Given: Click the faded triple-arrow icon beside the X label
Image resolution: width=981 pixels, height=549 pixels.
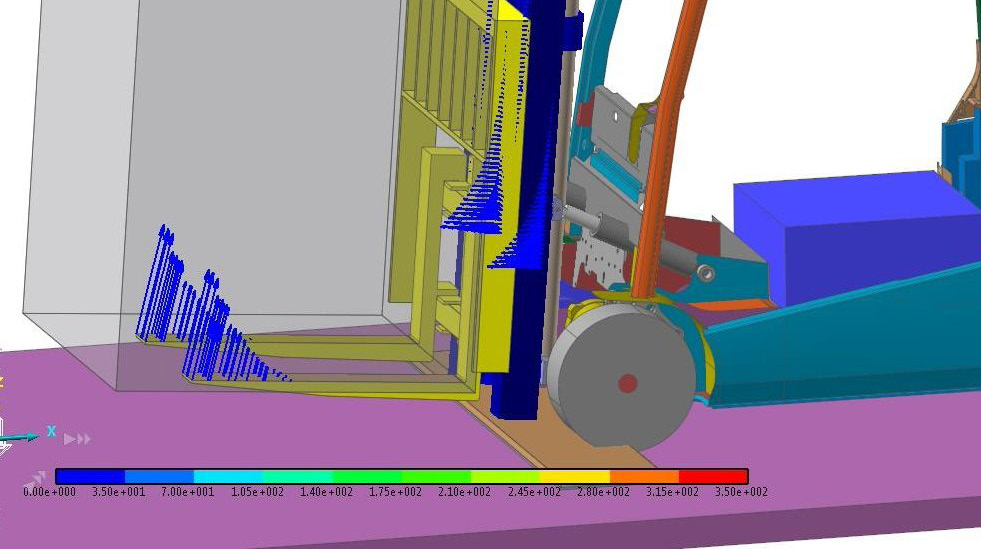Looking at the screenshot, I should click(x=77, y=439).
